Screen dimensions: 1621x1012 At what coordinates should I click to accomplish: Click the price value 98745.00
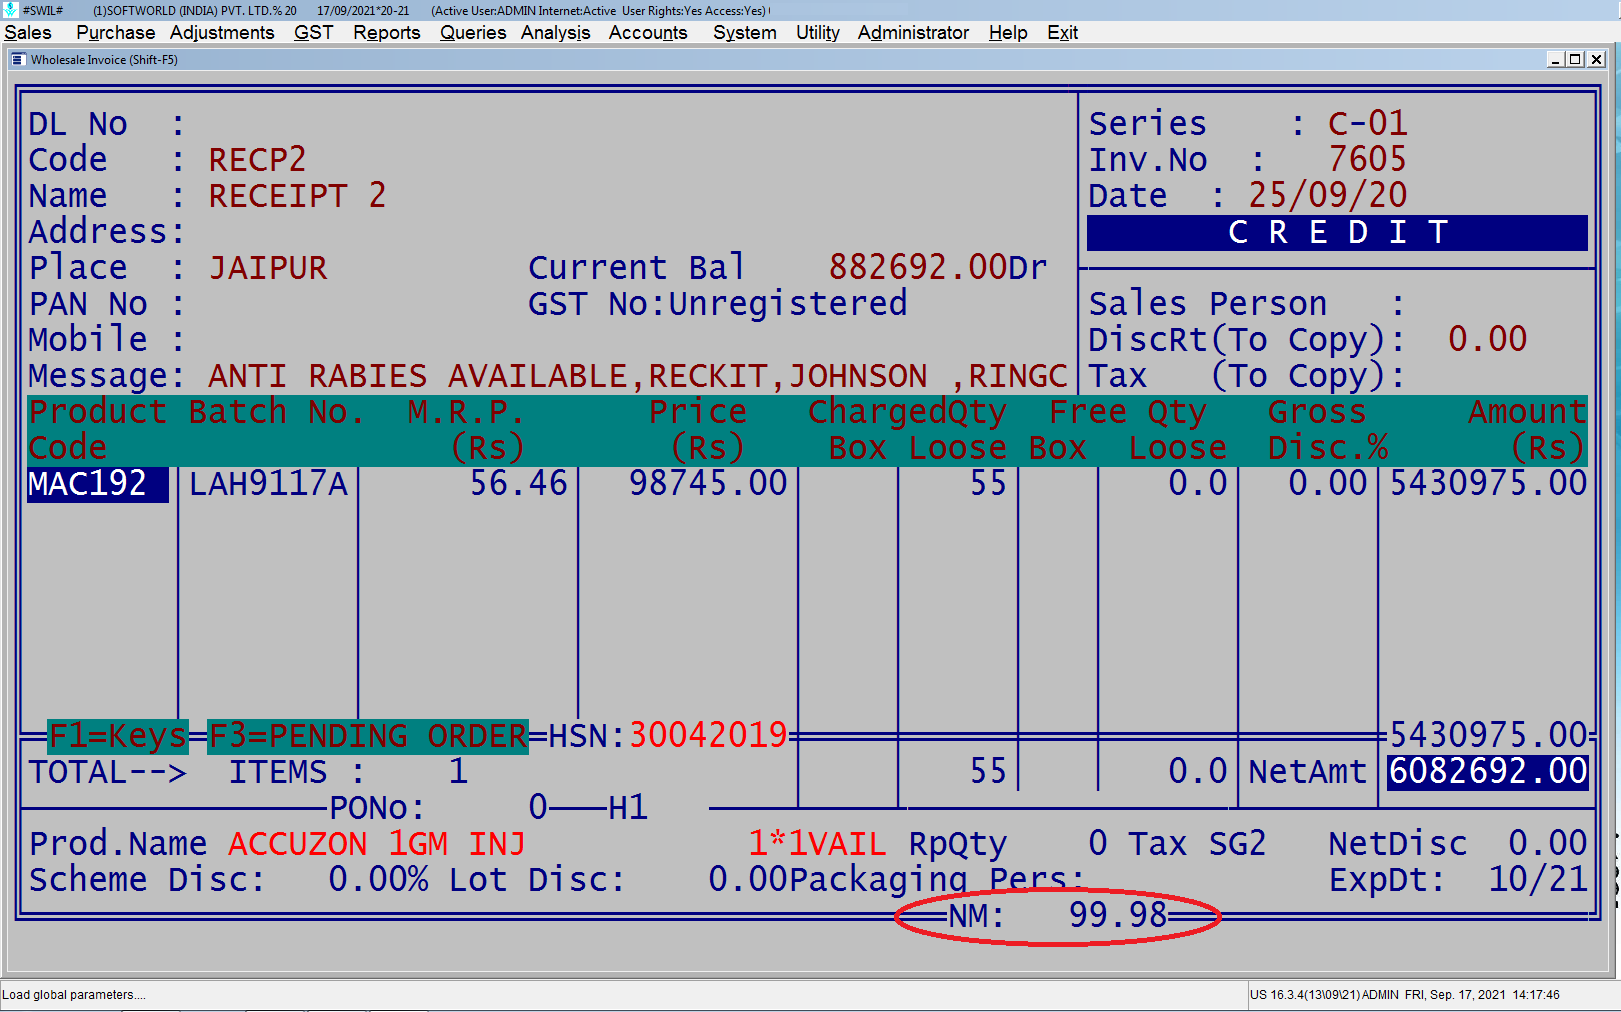708,484
